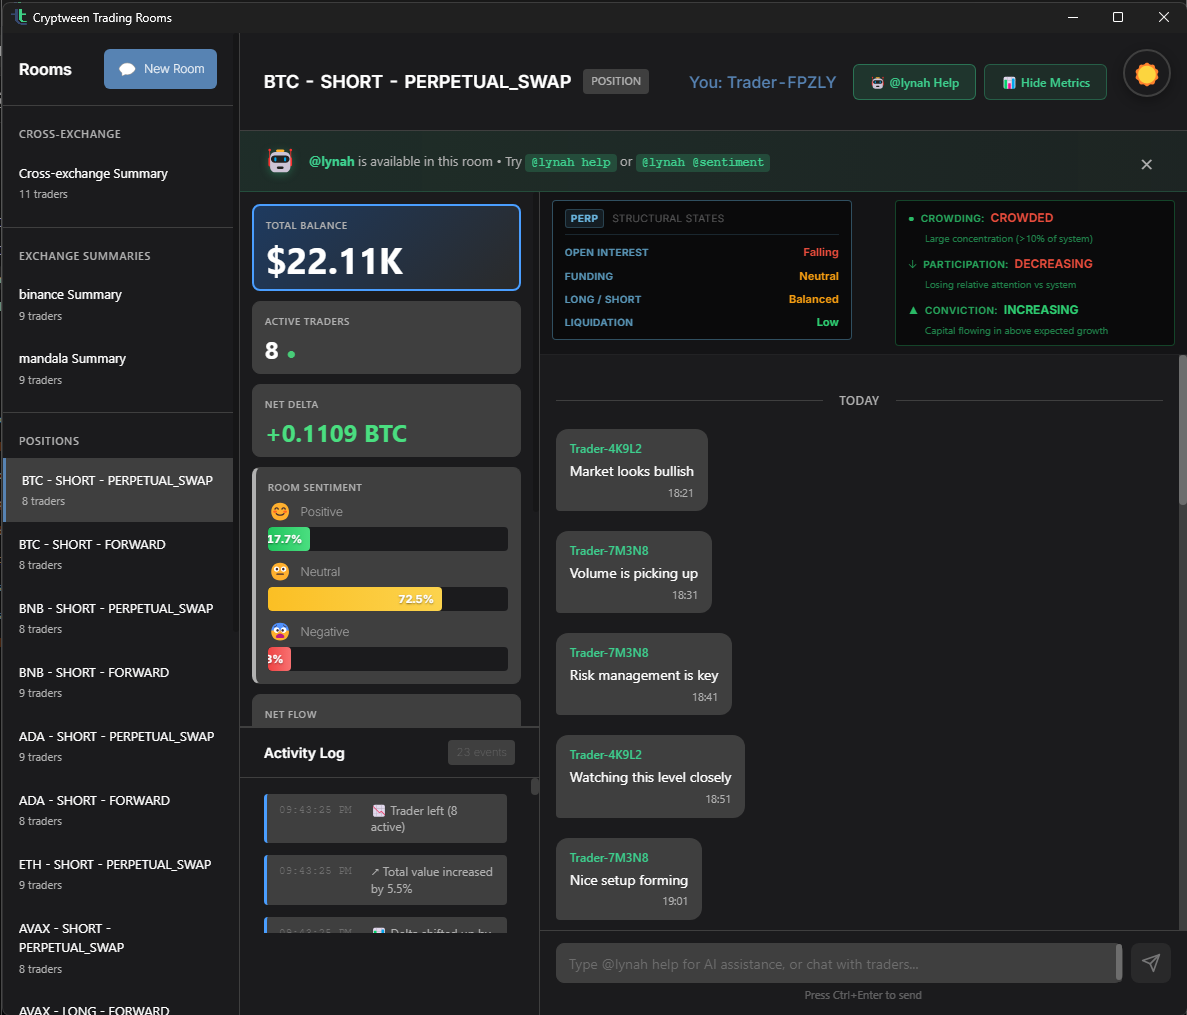The height and width of the screenshot is (1015, 1187).
Task: Click the Cryptween app logo icon
Action: click(x=19, y=16)
